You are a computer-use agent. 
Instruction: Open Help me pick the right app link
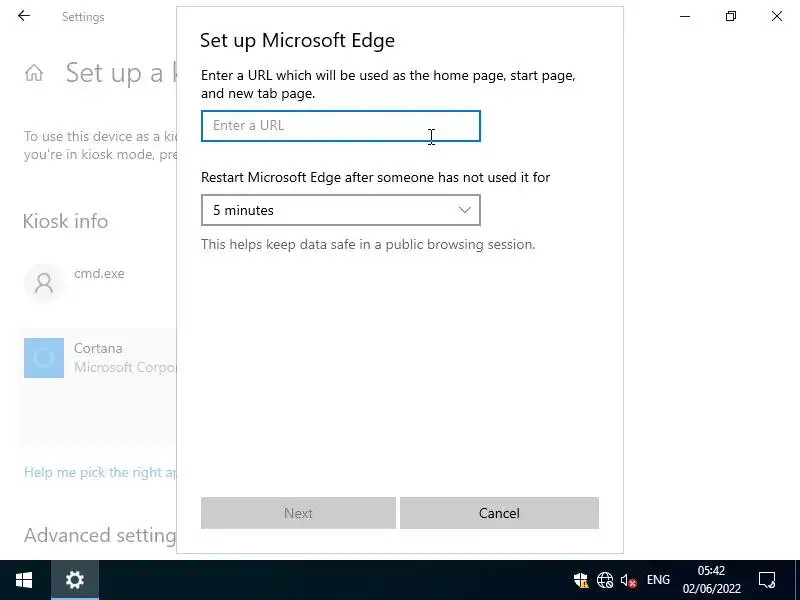coord(100,472)
